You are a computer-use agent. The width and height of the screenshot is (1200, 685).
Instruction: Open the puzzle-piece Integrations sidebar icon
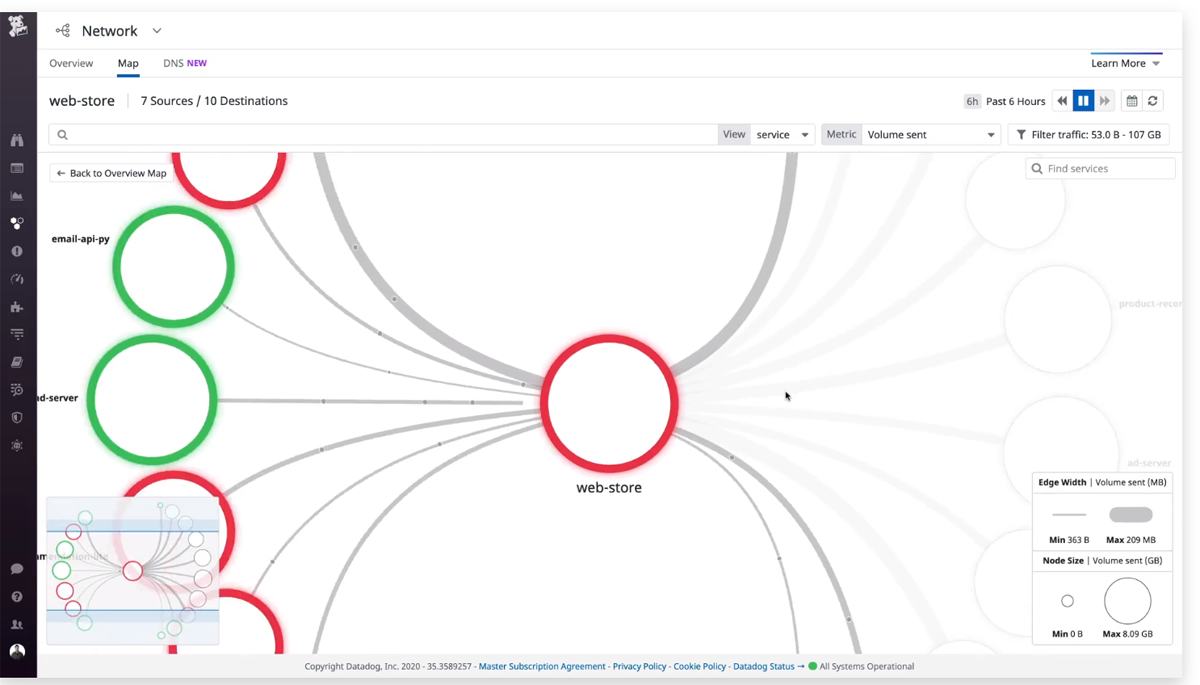tap(17, 307)
